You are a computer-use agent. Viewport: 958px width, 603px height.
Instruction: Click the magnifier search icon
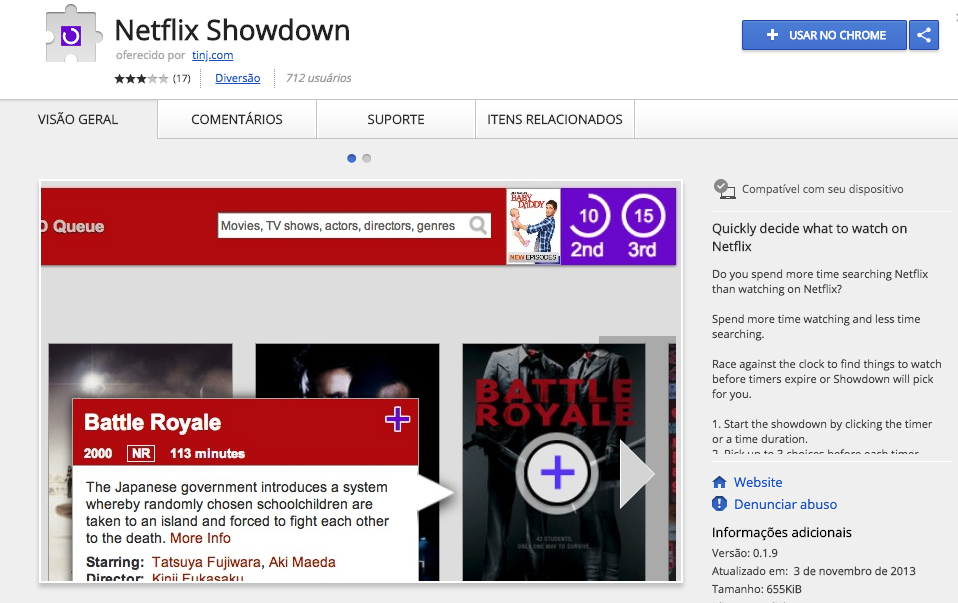click(478, 225)
